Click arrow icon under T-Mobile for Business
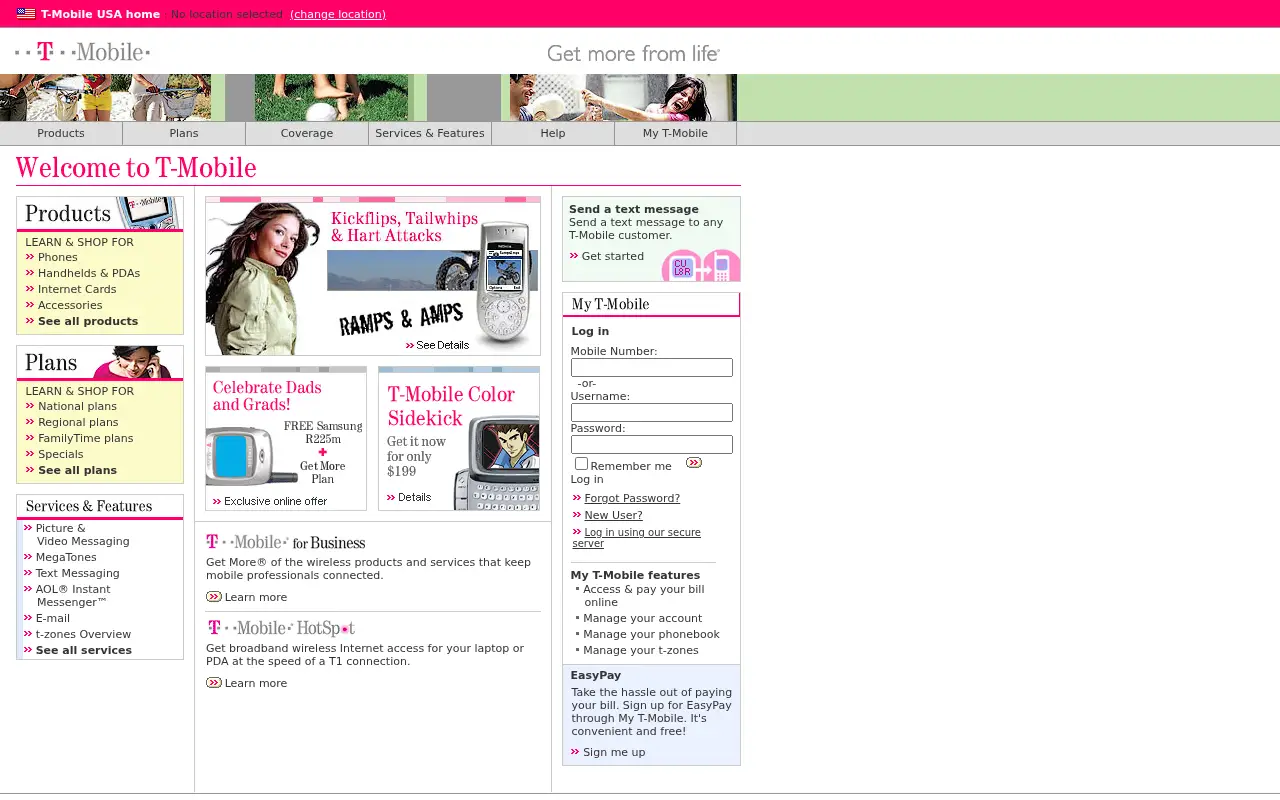The image size is (1280, 800). point(214,597)
